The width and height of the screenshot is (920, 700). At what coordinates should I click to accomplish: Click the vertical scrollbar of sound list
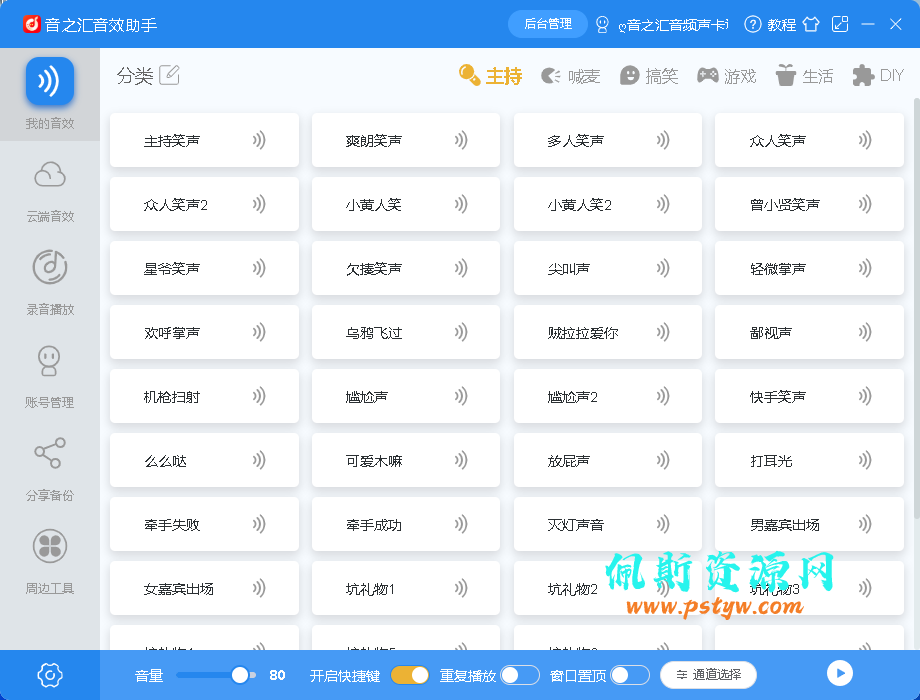tap(916, 308)
